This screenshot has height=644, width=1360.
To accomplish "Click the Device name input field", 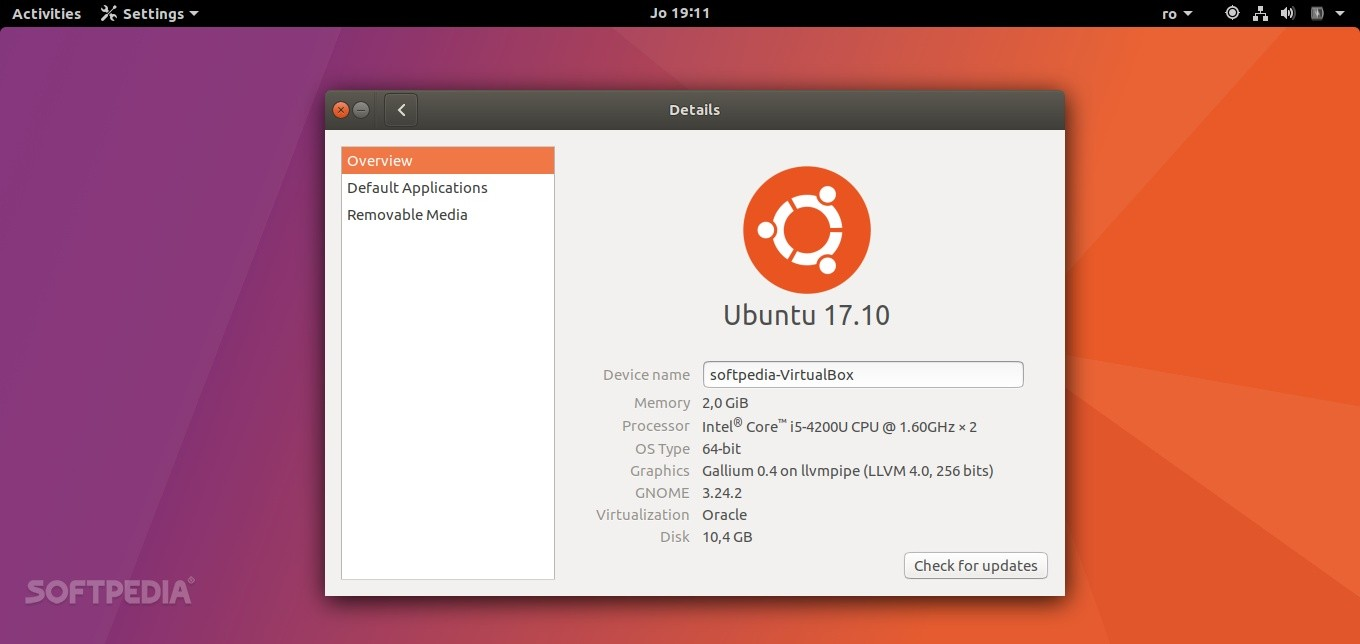I will (863, 375).
